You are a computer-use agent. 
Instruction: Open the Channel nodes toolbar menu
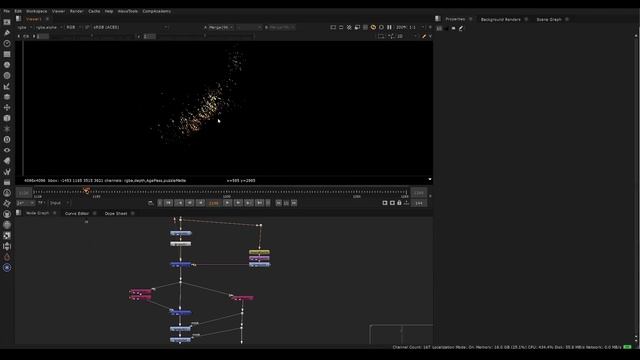[x=7, y=54]
